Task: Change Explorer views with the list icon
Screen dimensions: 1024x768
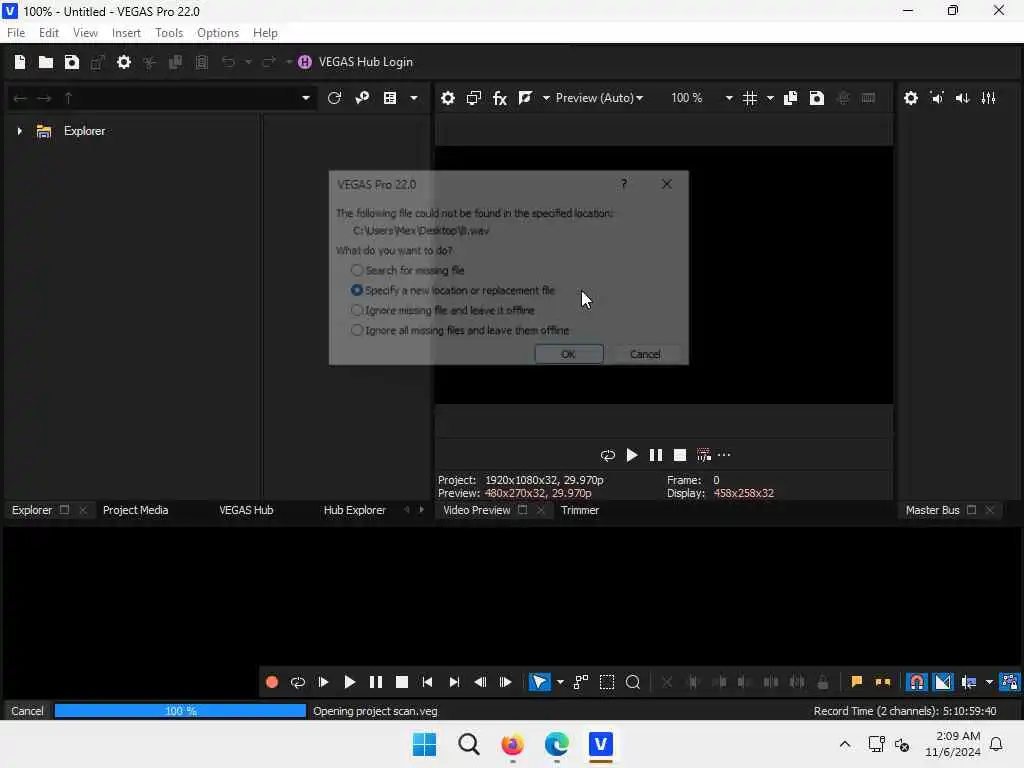Action: point(390,98)
